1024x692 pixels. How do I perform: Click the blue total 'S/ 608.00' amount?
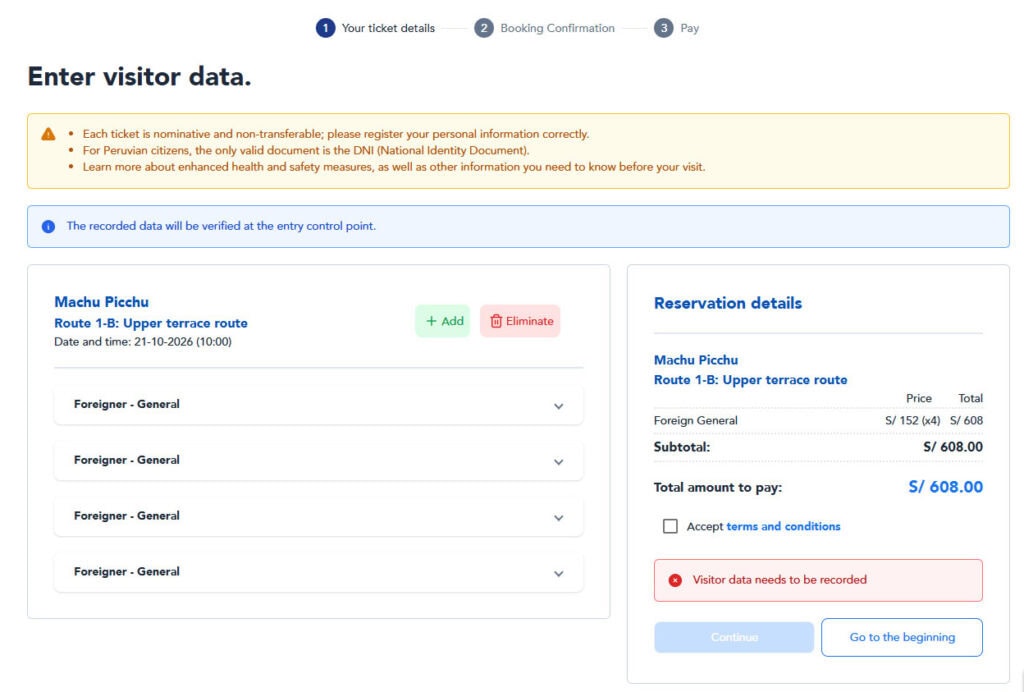[946, 487]
